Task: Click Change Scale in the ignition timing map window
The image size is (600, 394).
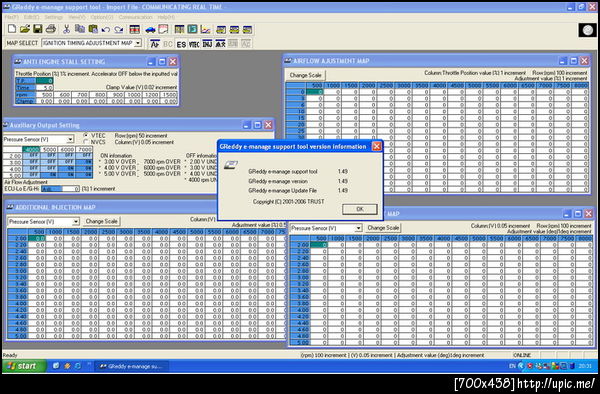Action: click(383, 228)
